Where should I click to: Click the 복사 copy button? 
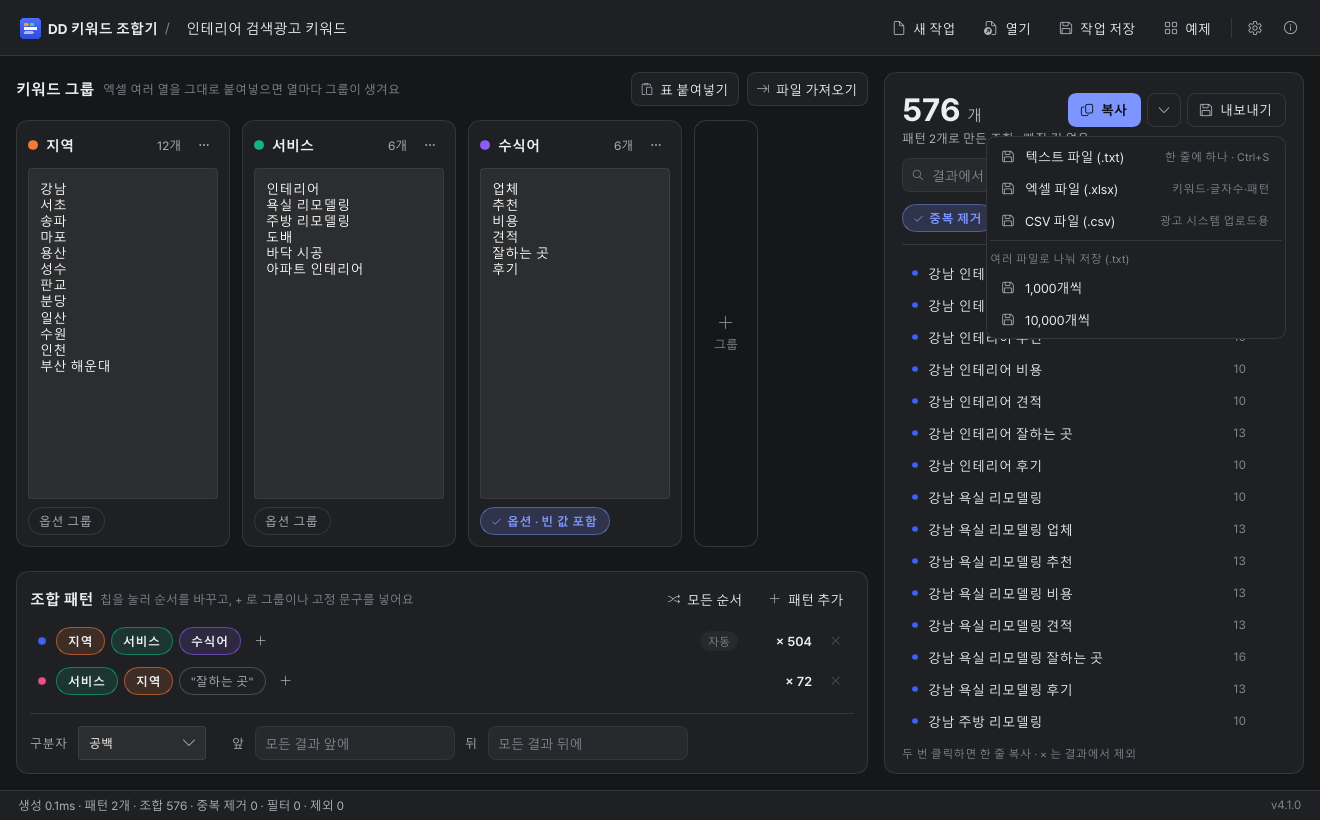coord(1104,110)
